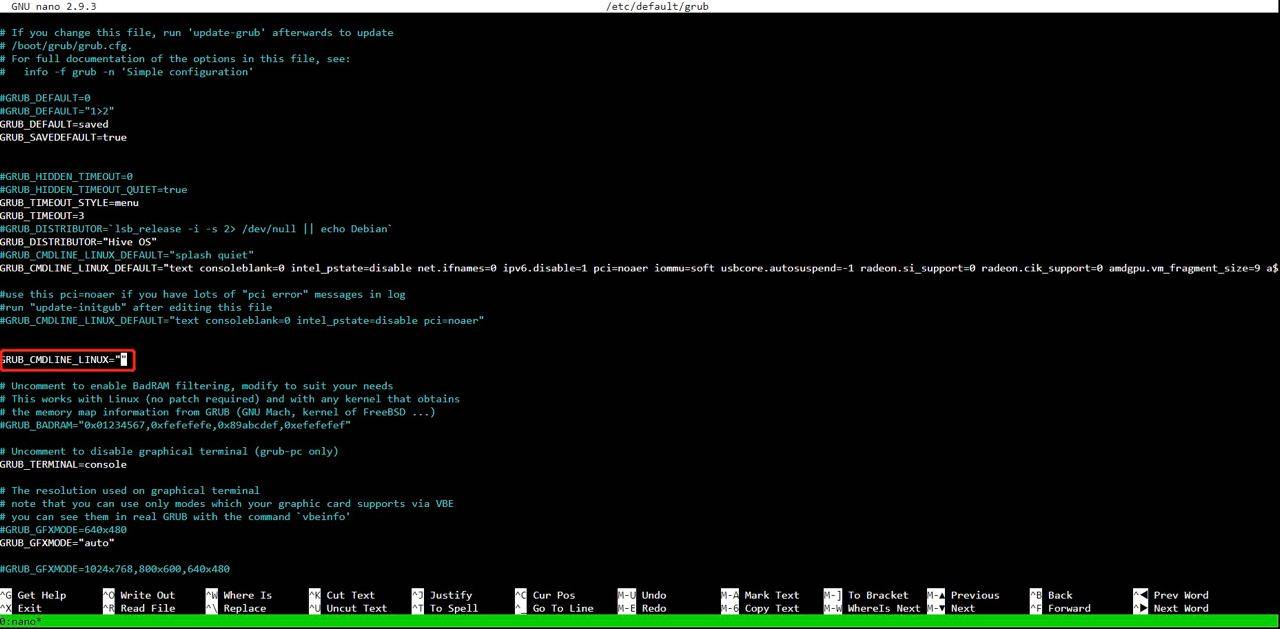Image resolution: width=1280 pixels, height=629 pixels.
Task: Click the Cut Text shortcut
Action: point(350,595)
